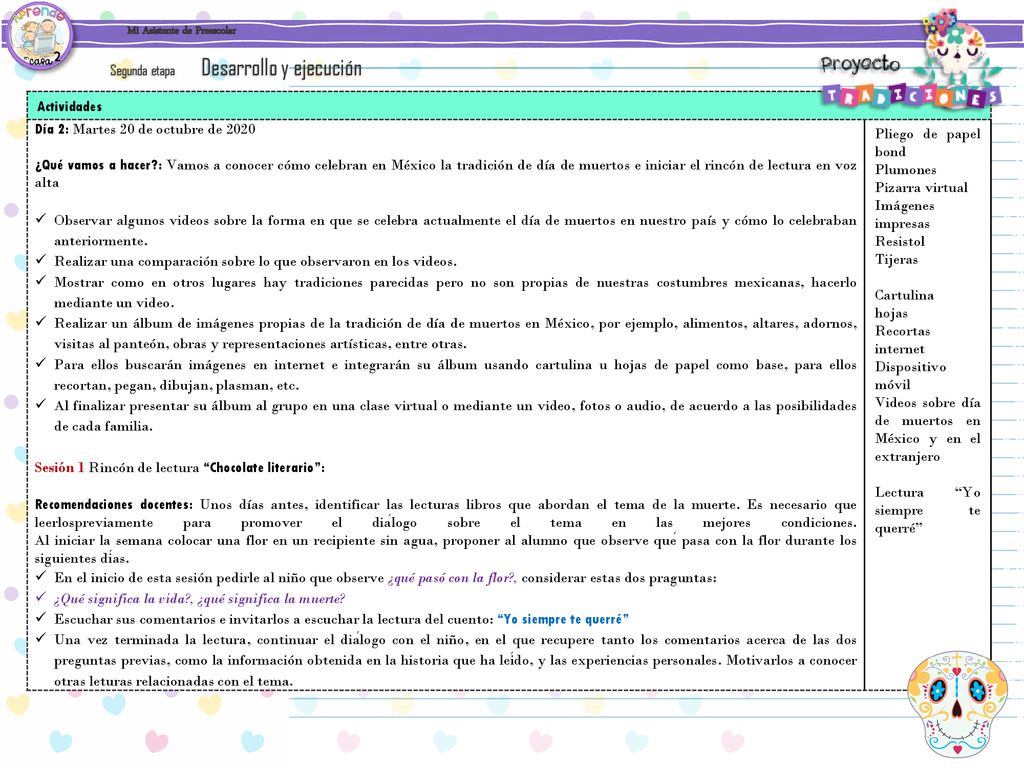This screenshot has height=768, width=1024.
Task: Click the "Mi Asistente de Preescolar" header text
Action: click(182, 30)
